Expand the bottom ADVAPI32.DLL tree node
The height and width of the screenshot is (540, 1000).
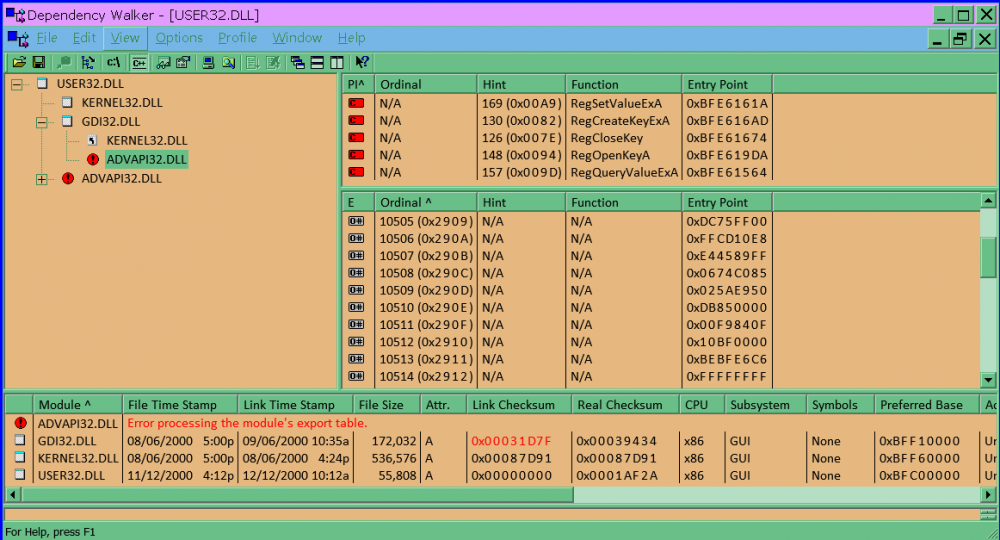tap(42, 179)
